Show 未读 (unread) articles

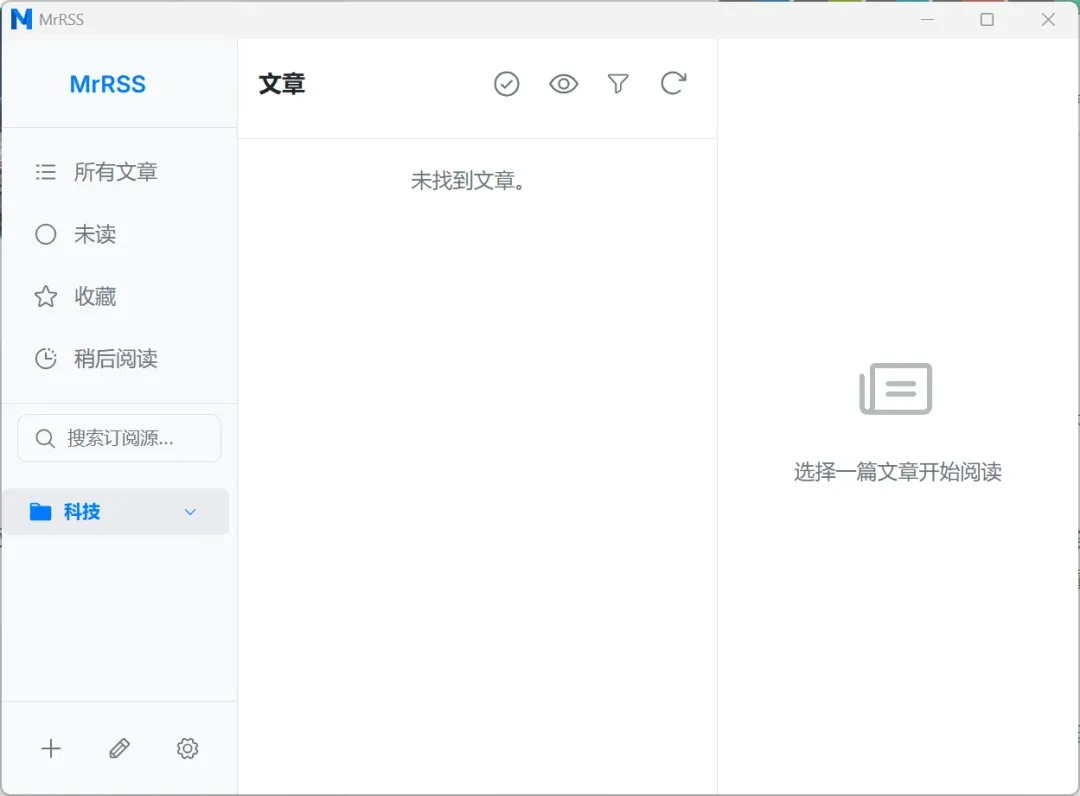tap(118, 234)
